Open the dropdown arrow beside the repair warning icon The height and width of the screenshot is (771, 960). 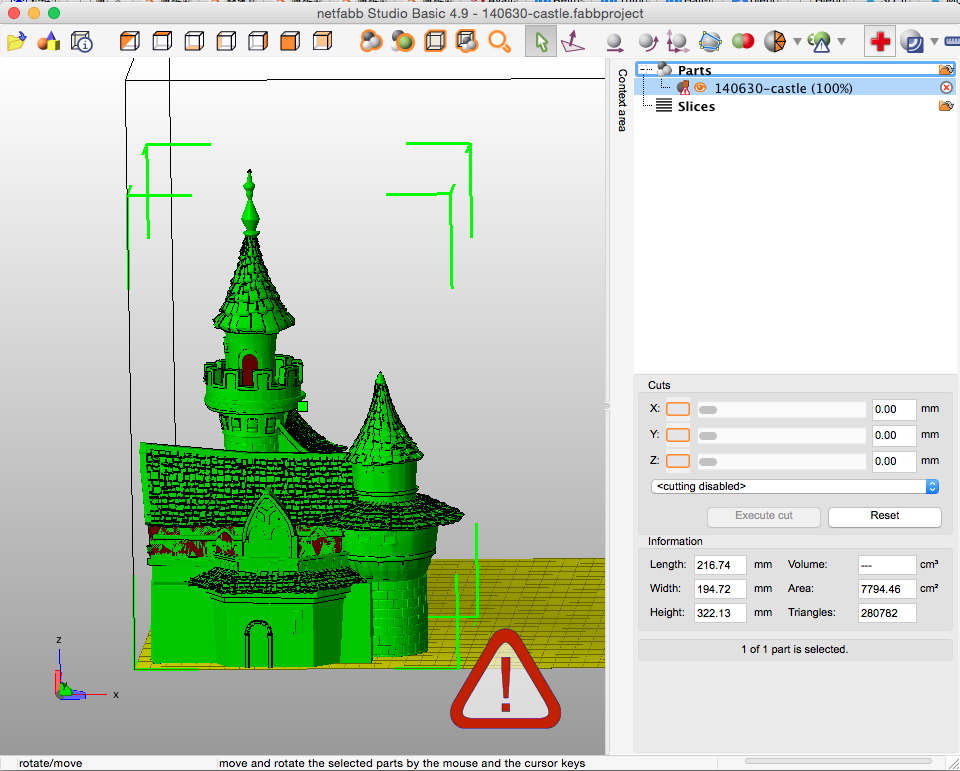tap(842, 42)
